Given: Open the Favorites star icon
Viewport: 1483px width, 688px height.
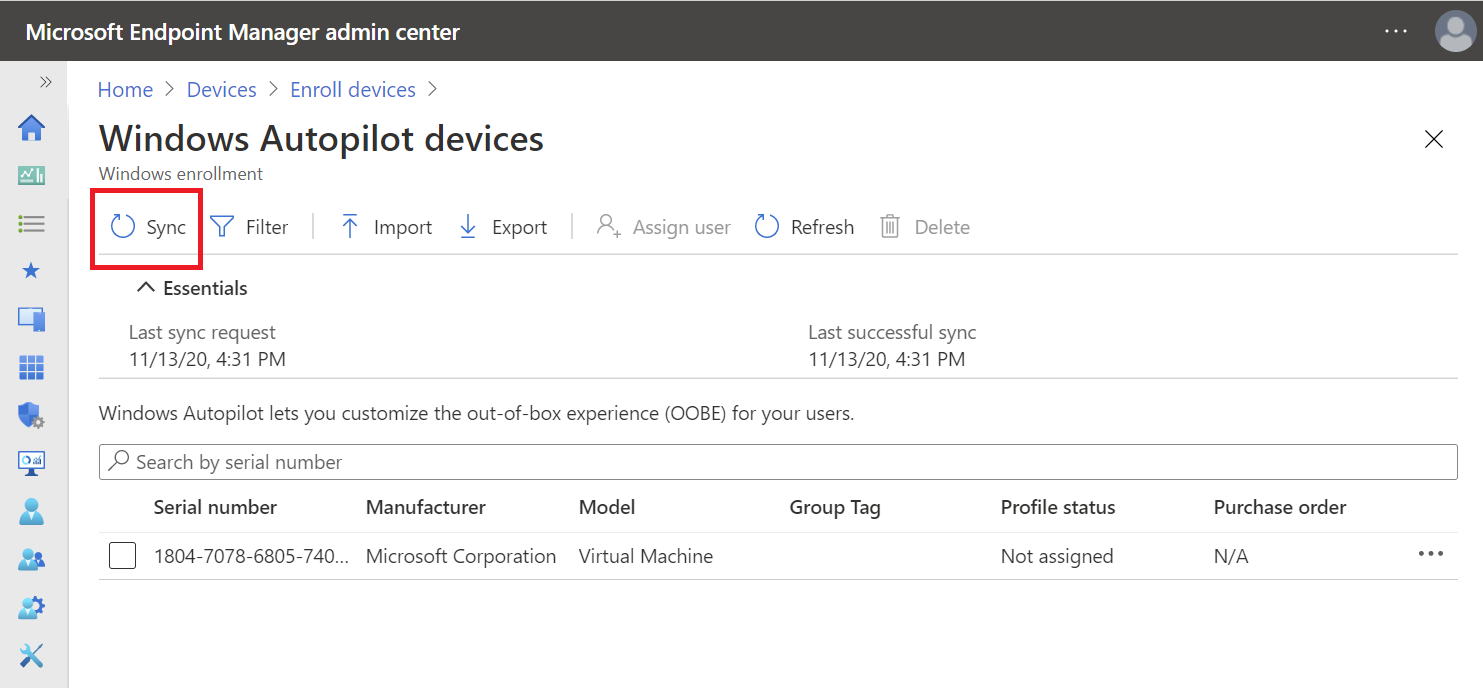Looking at the screenshot, I should (x=32, y=271).
